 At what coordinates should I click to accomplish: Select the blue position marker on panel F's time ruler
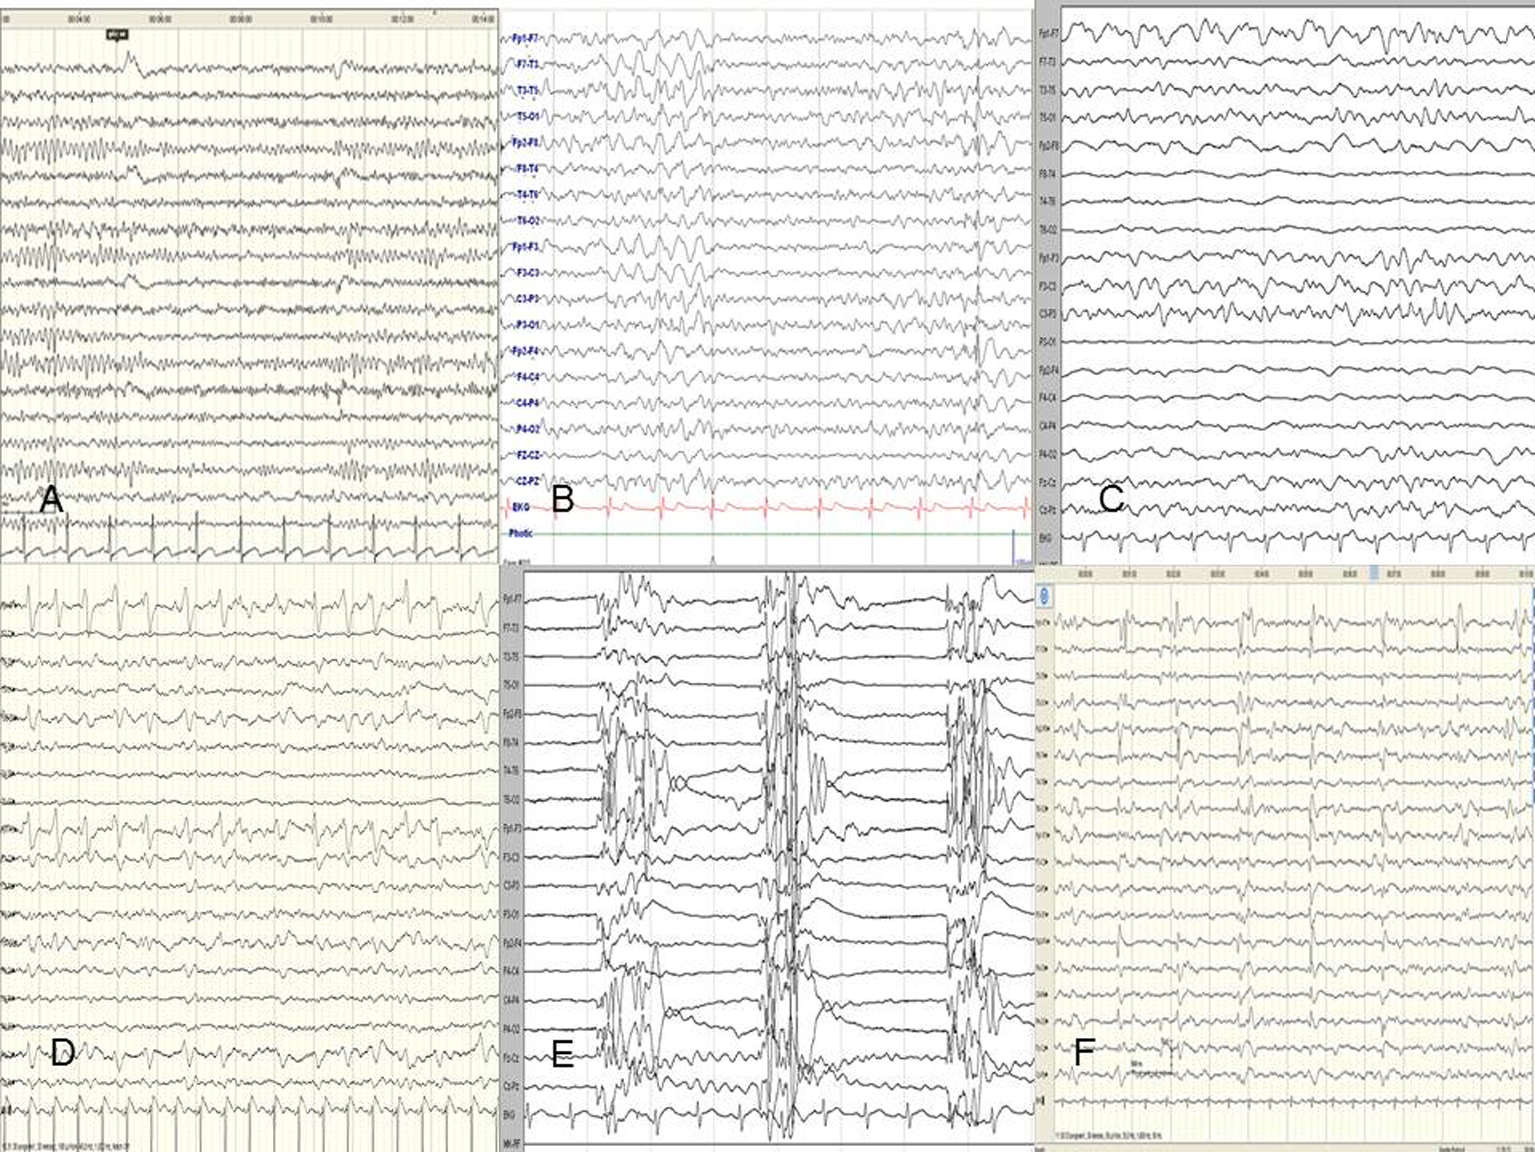click(1374, 573)
